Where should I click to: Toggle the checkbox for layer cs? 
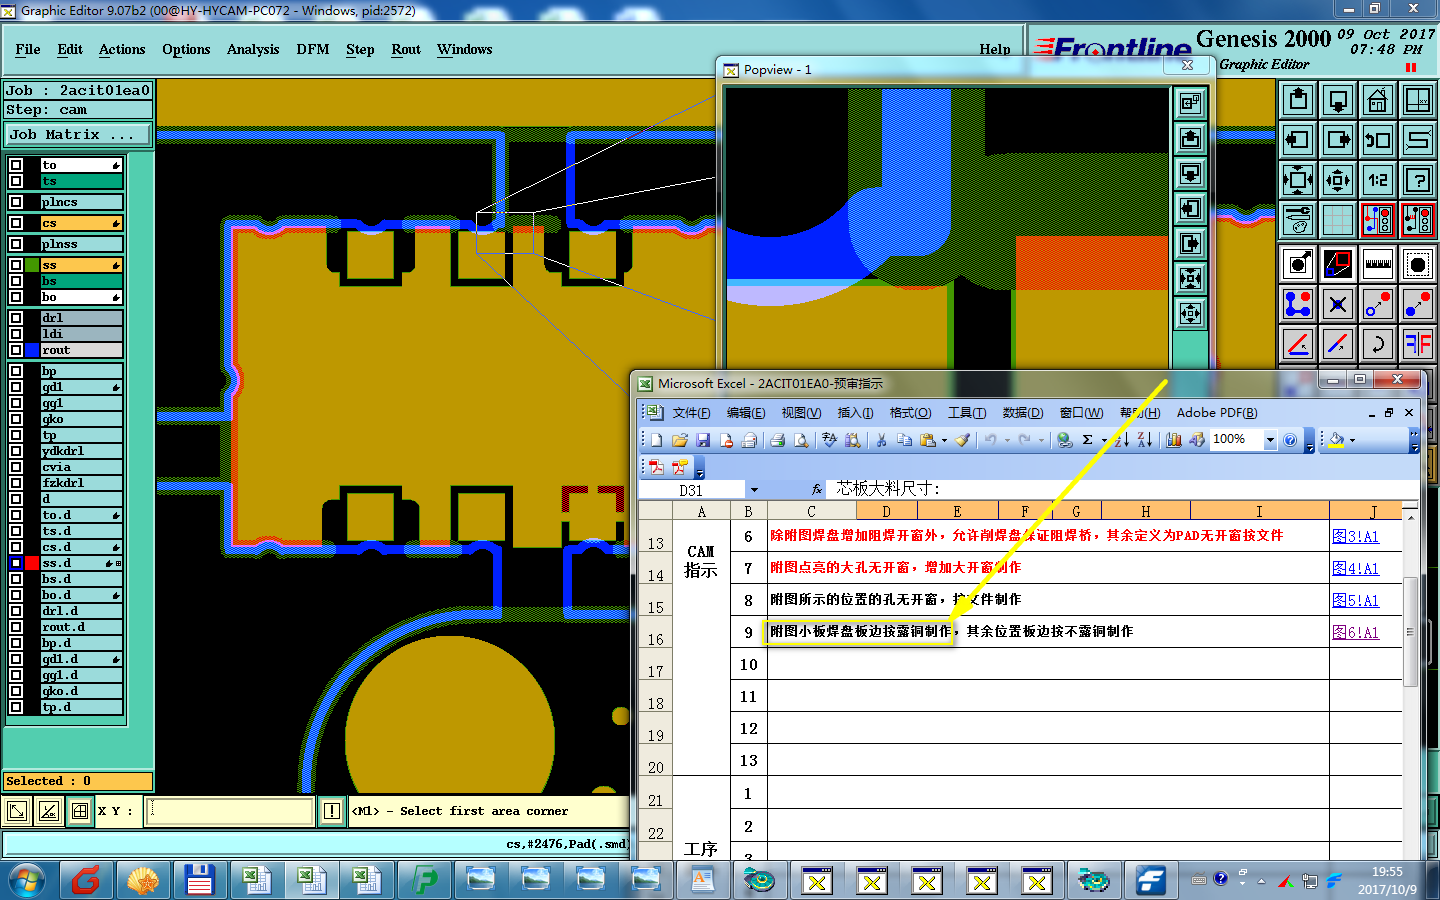point(16,223)
